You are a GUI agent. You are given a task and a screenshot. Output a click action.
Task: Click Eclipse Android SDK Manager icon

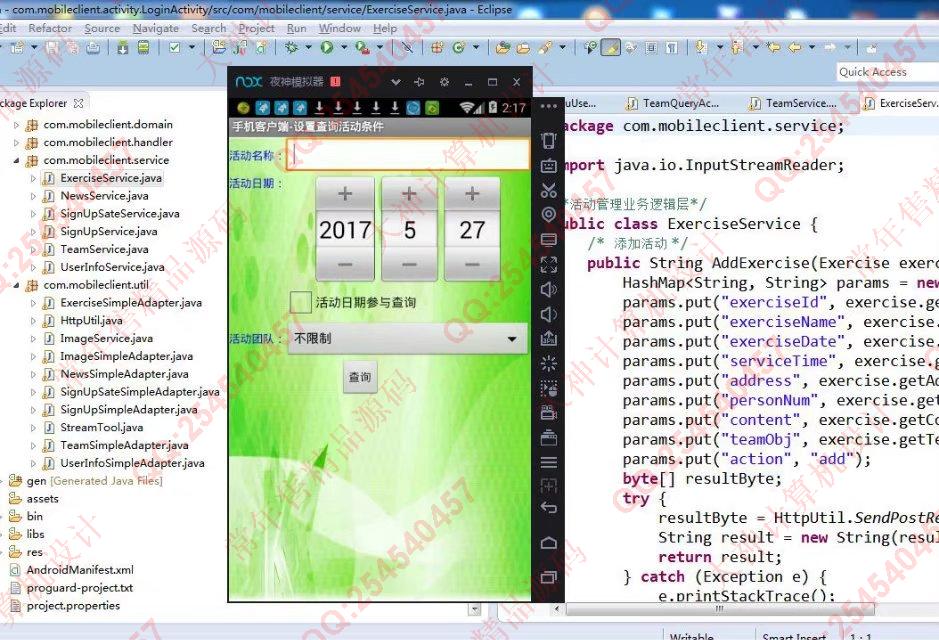coord(123,47)
